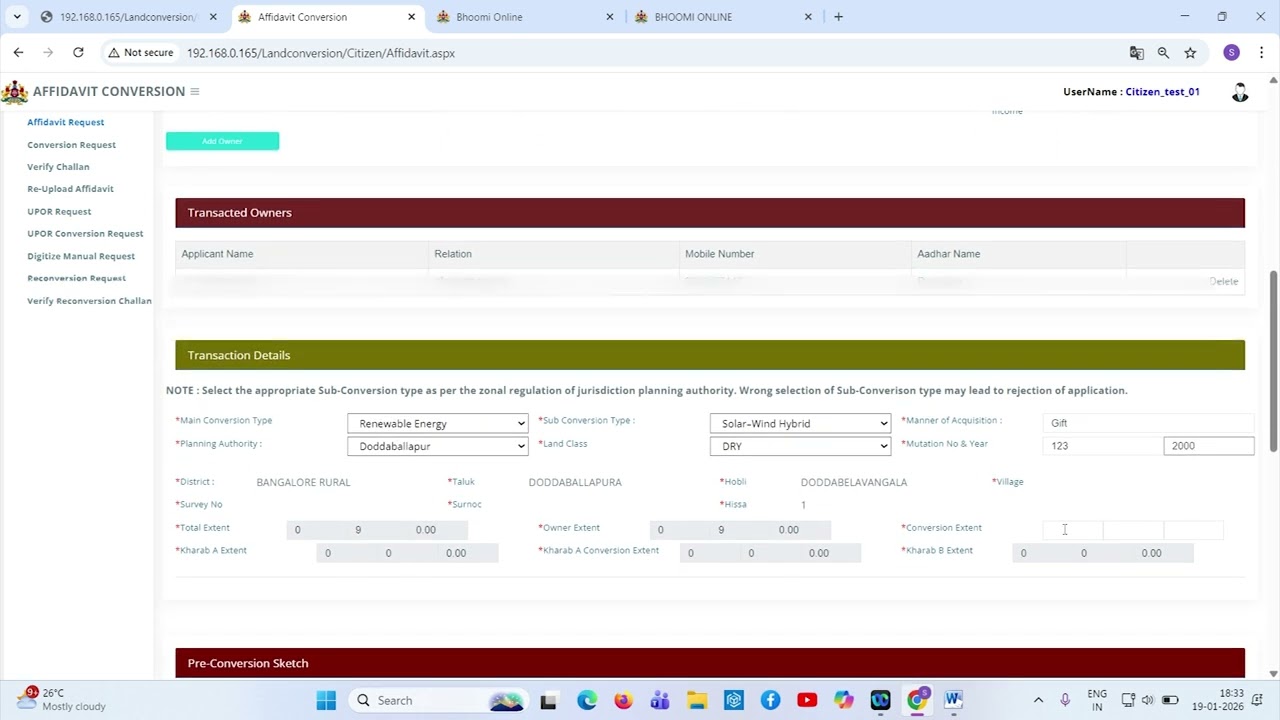Open Re-Upload Affidavit in sidebar

click(70, 189)
